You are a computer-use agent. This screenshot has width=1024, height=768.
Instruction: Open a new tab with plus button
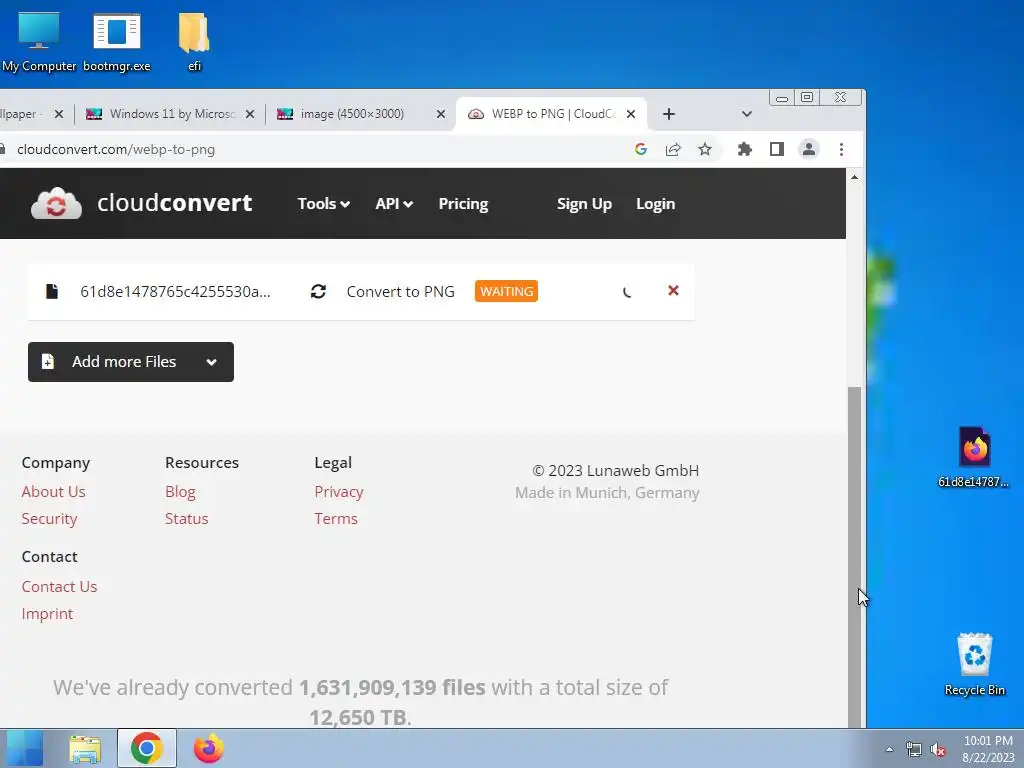point(669,114)
